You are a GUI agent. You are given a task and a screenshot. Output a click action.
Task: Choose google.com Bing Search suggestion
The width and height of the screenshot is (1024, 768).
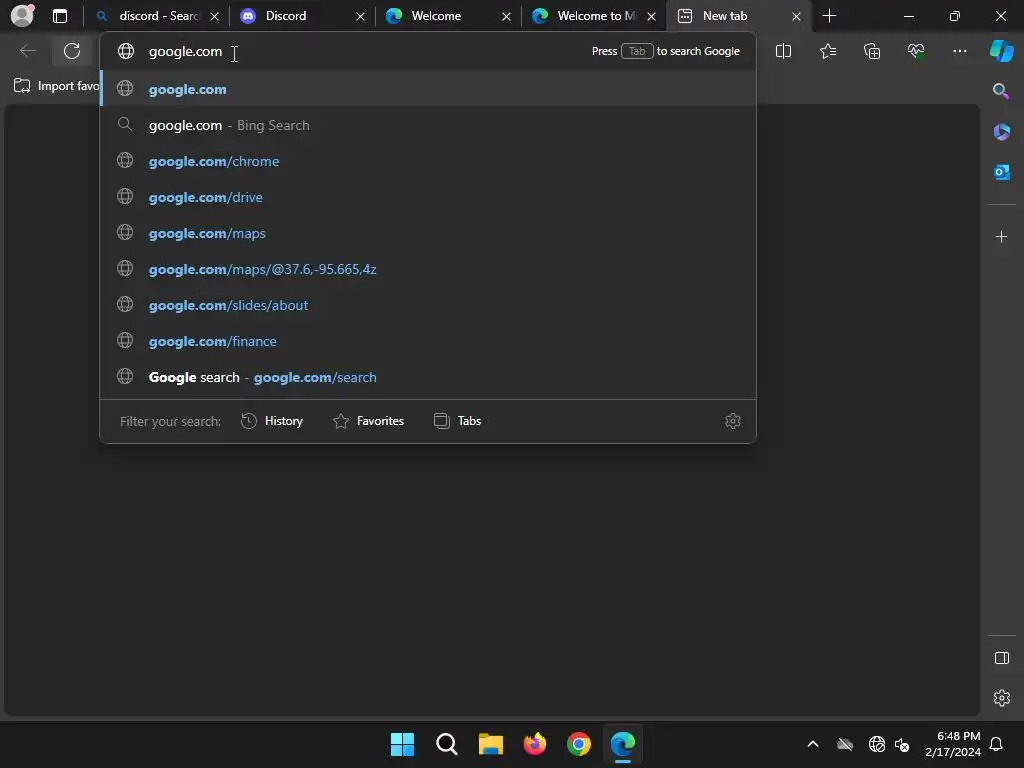pos(428,125)
